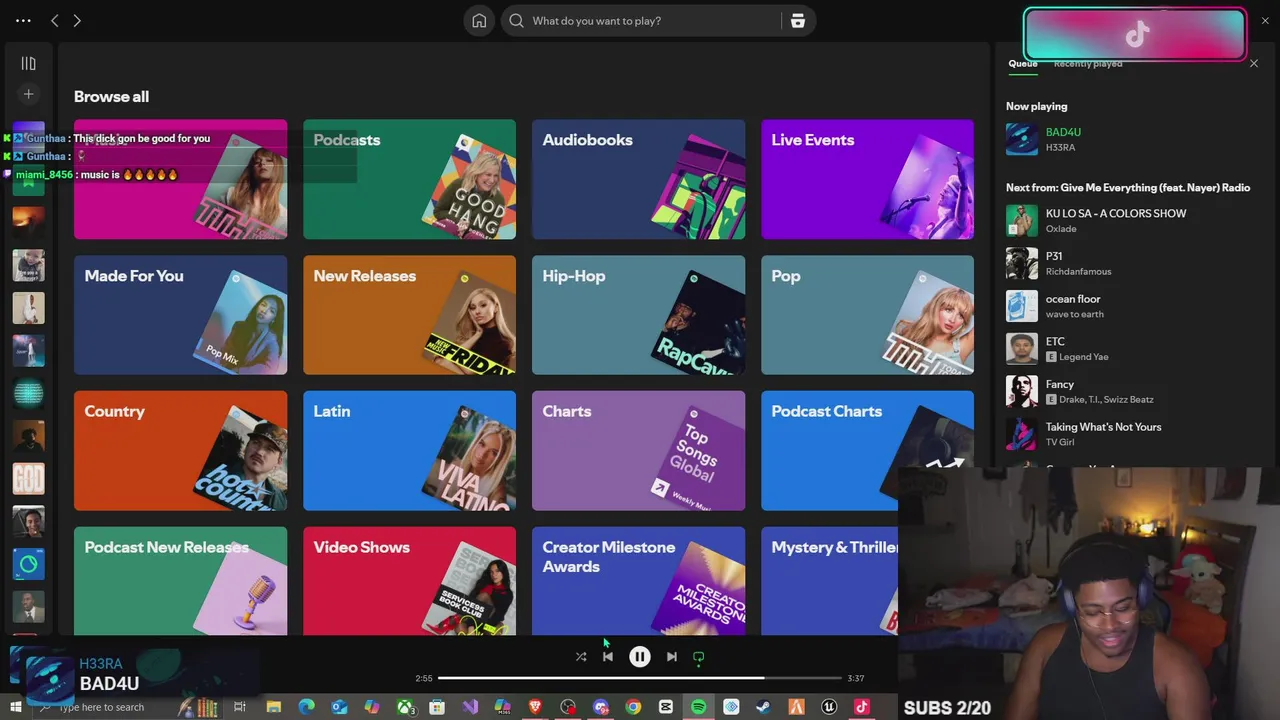Open the Latin category

click(x=410, y=451)
